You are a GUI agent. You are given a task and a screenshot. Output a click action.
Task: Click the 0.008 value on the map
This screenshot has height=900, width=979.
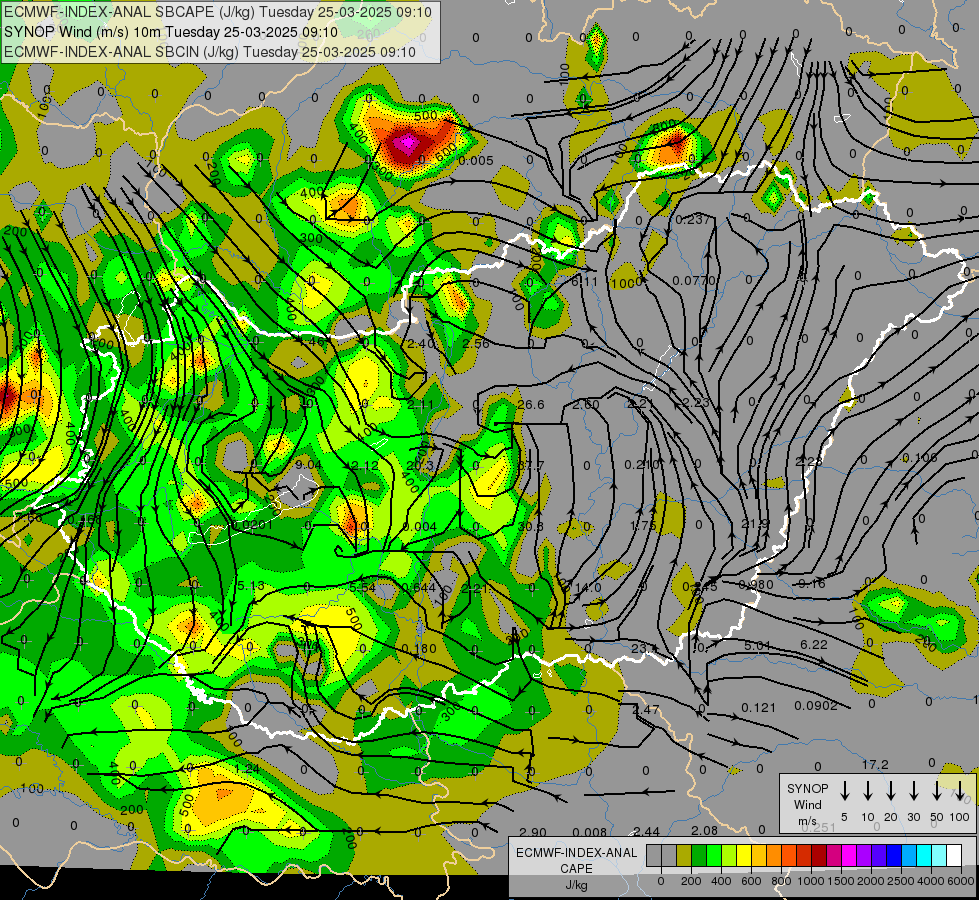pyautogui.click(x=589, y=832)
